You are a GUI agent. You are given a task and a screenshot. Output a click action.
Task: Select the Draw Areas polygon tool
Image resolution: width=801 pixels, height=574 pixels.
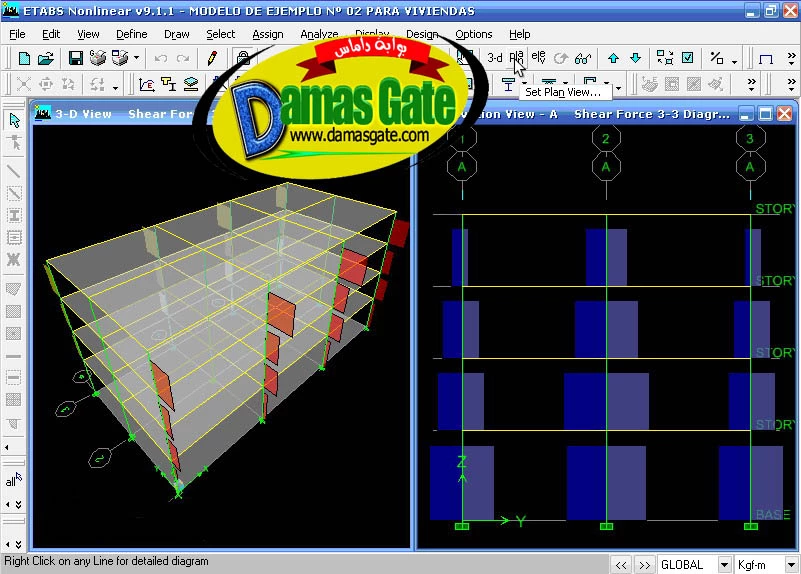click(x=14, y=289)
